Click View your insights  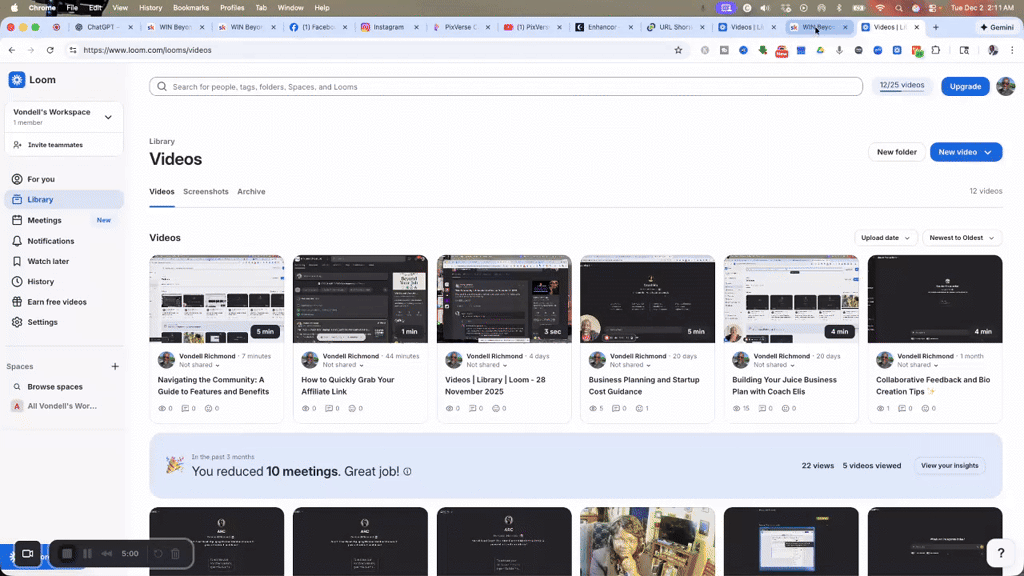tap(949, 465)
